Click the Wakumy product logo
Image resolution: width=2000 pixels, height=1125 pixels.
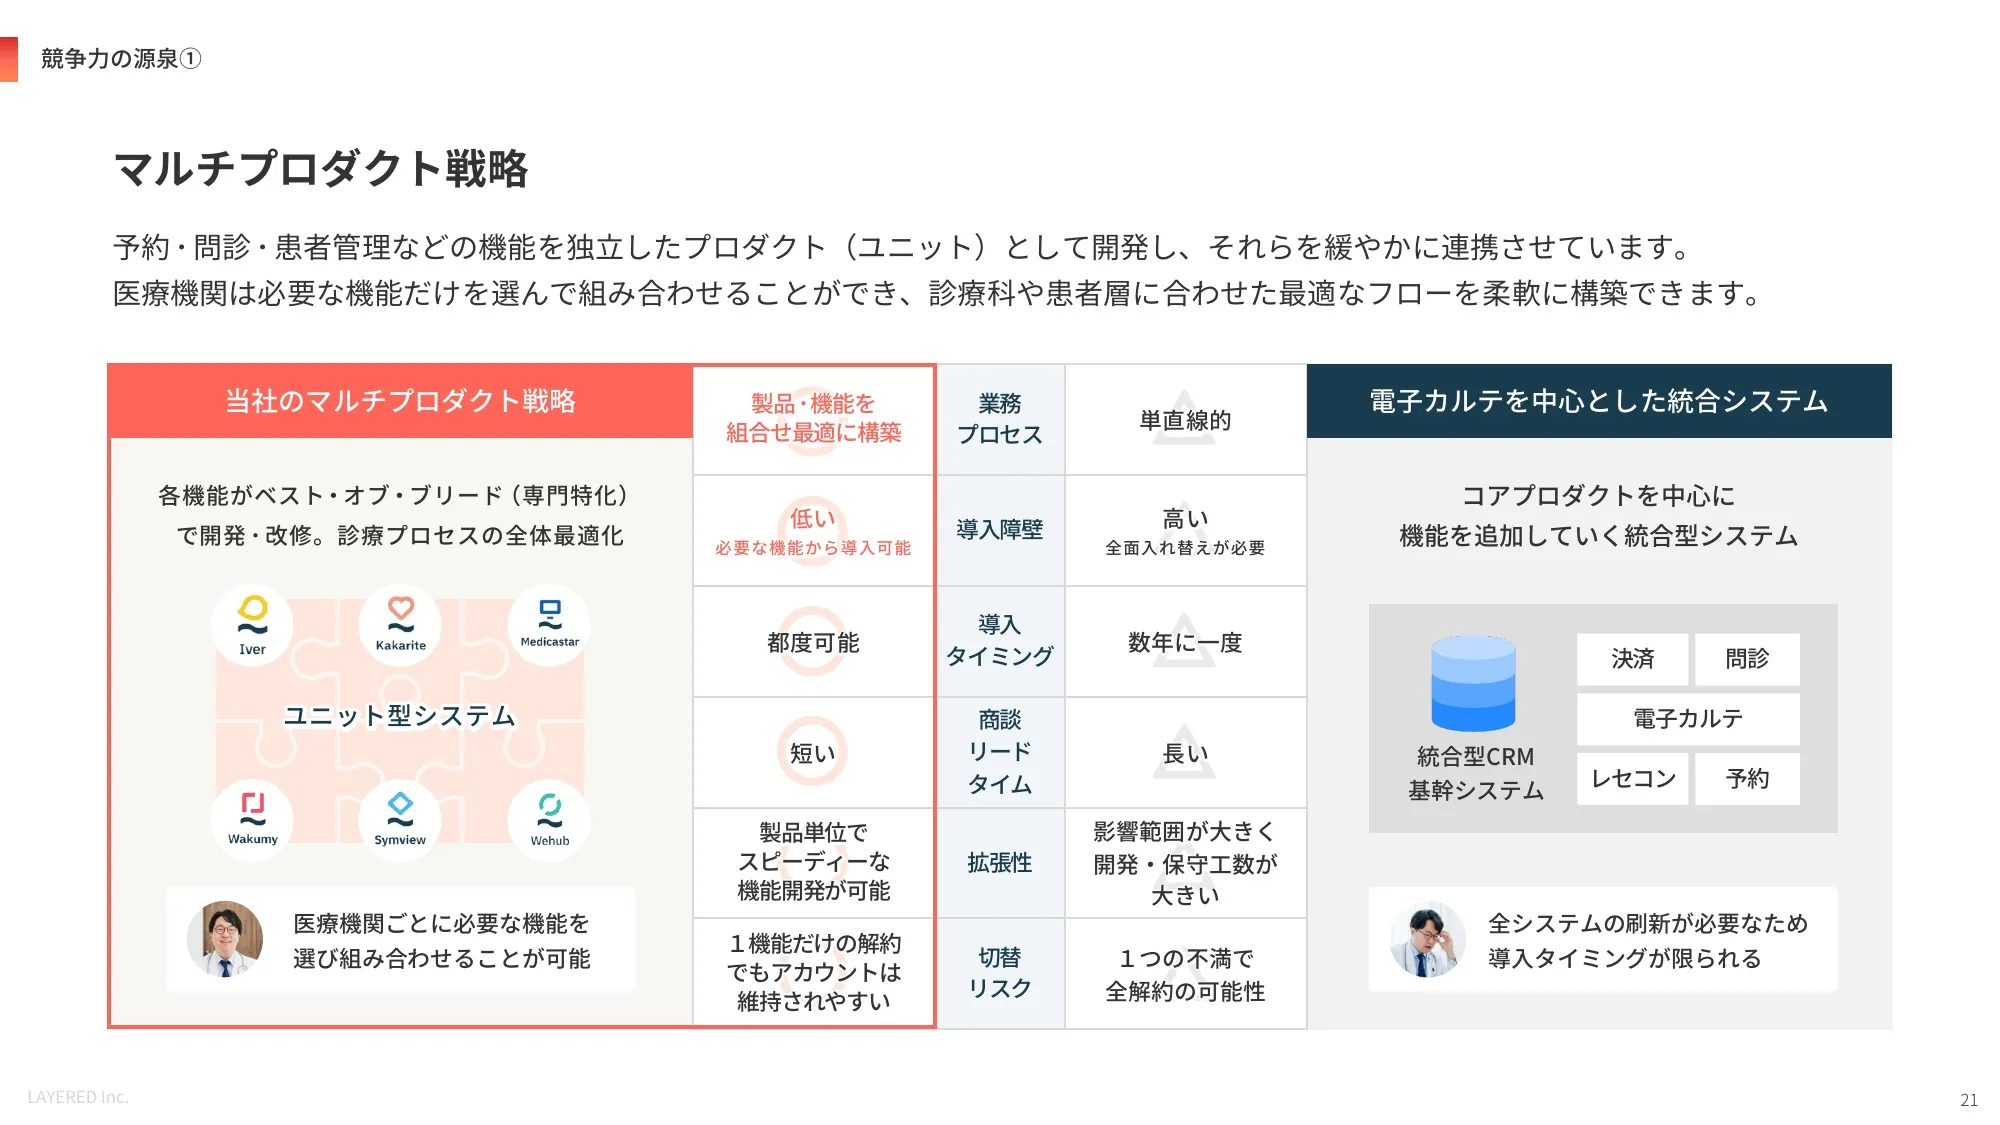(252, 819)
